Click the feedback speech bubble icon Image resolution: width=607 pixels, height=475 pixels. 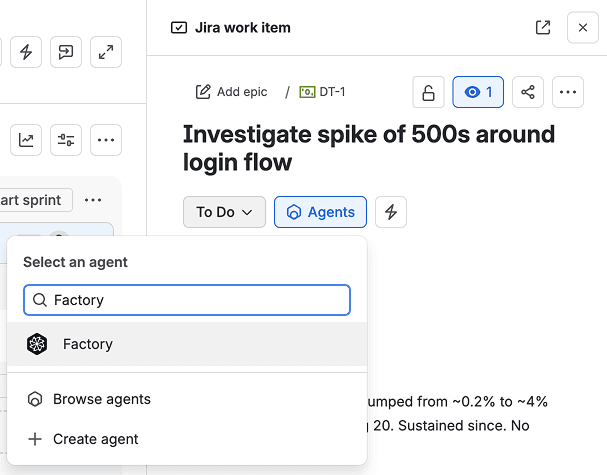pos(66,52)
